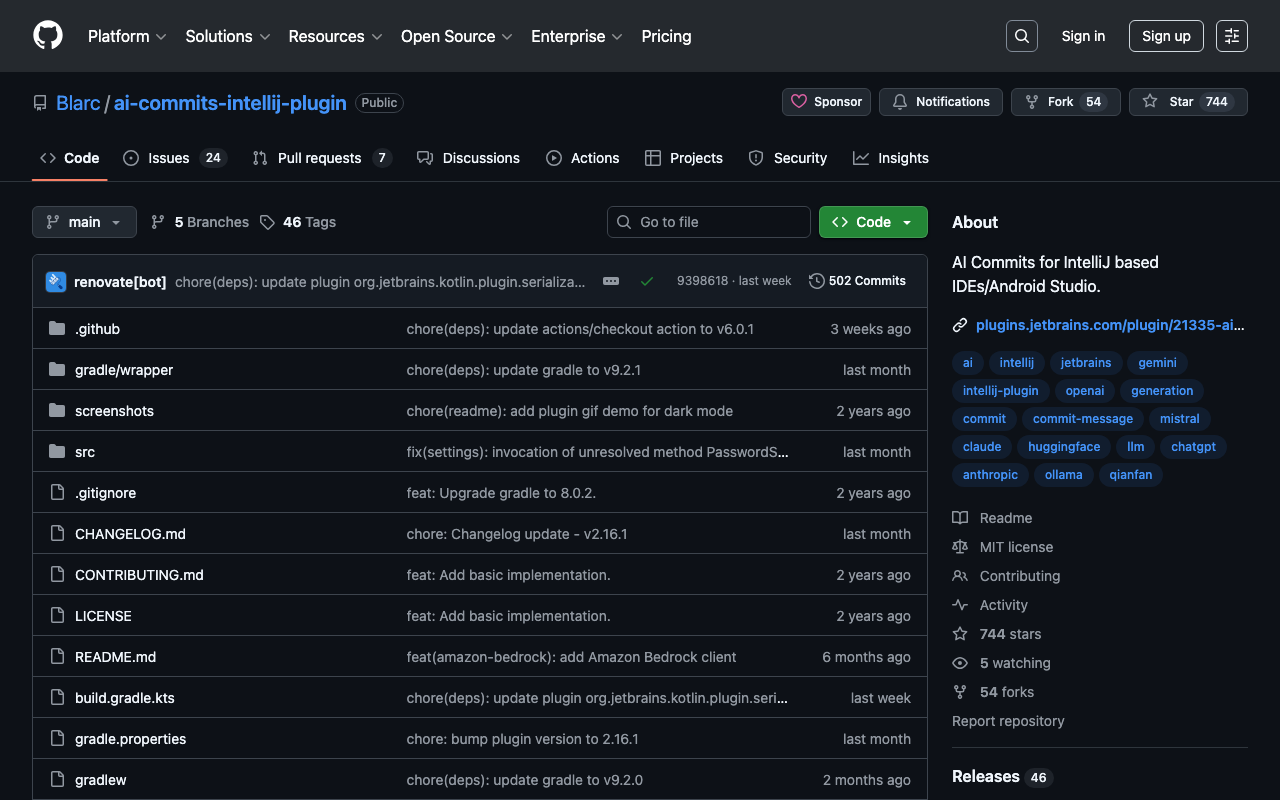
Task: Expand the Platform menu in header
Action: (x=126, y=36)
